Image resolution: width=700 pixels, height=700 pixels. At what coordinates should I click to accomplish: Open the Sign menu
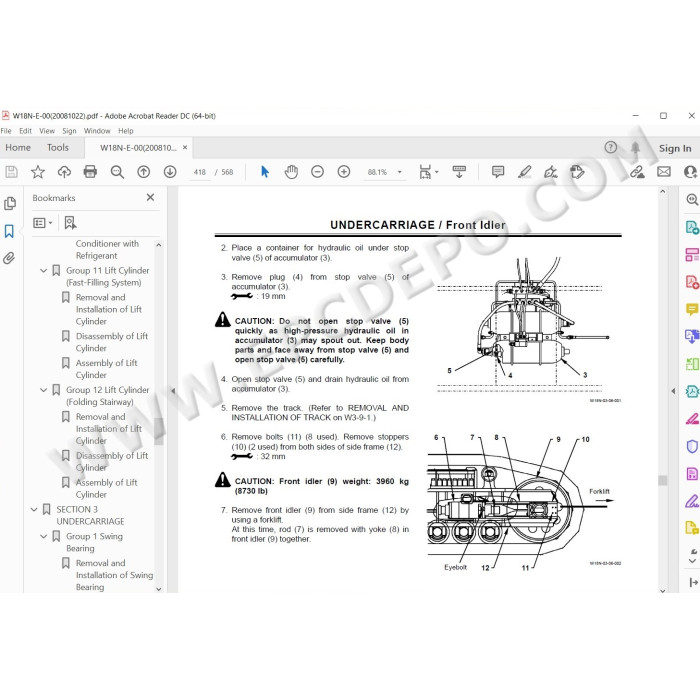click(69, 131)
